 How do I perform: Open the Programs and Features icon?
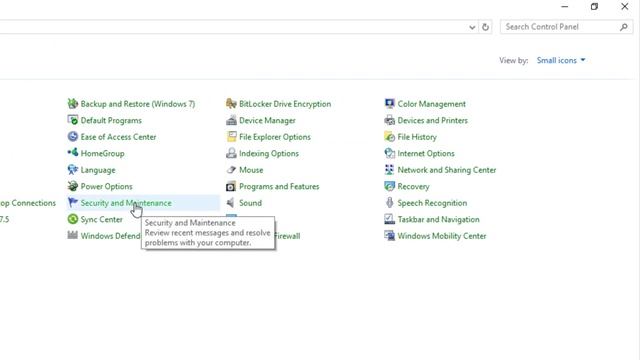coord(231,186)
